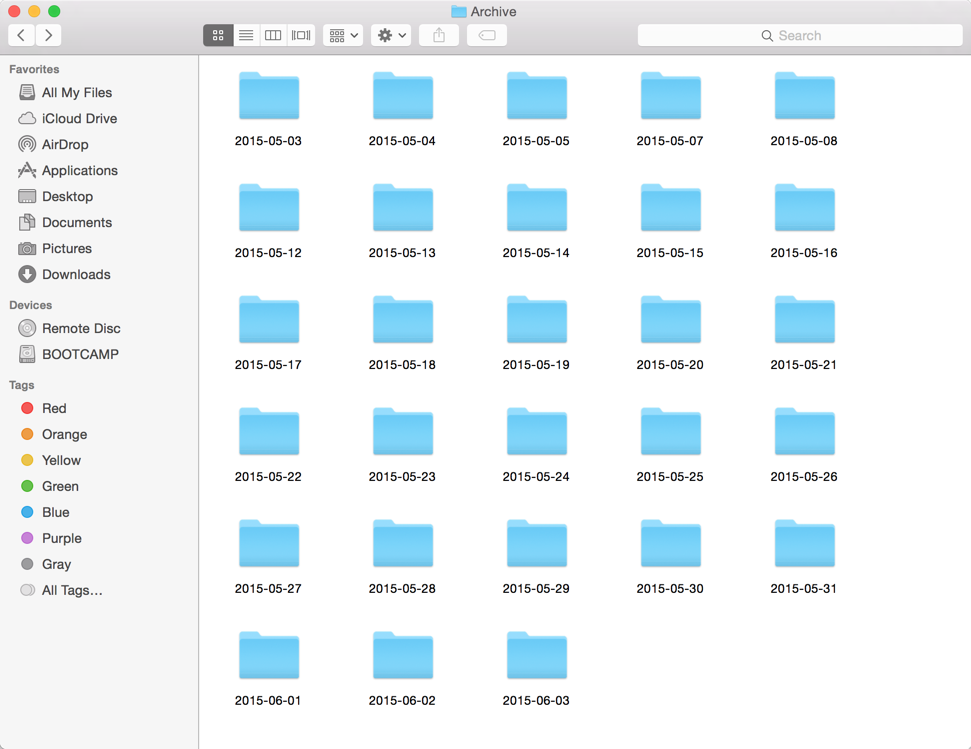Image resolution: width=971 pixels, height=749 pixels.
Task: Open AirDrop from the sidebar
Action: click(x=64, y=144)
